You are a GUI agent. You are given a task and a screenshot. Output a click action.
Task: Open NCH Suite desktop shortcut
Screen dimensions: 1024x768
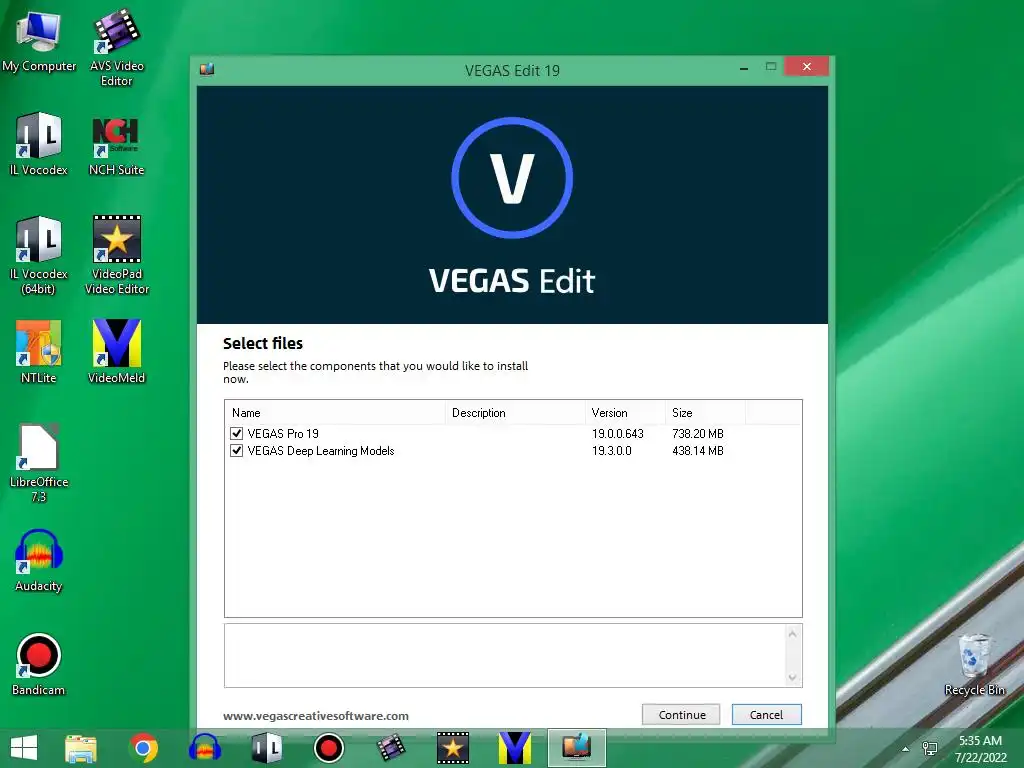(116, 146)
